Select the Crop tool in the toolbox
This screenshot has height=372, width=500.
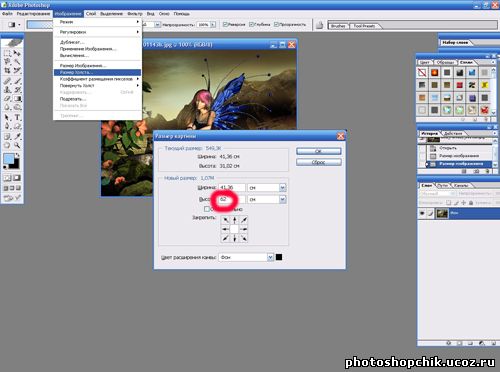[x=7, y=71]
